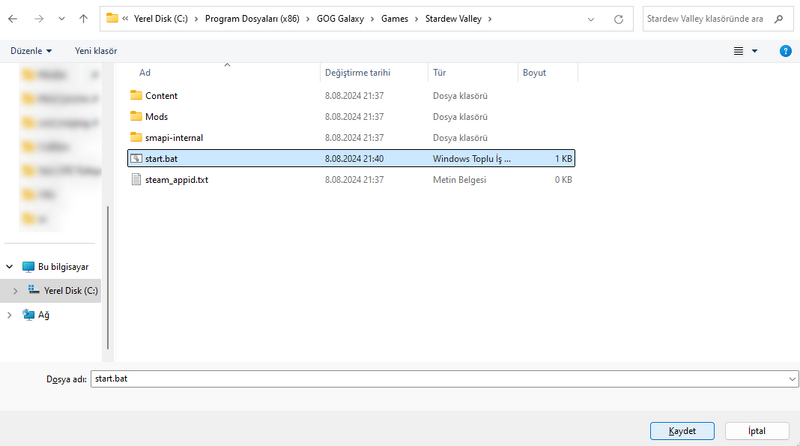Open help icon
Screen dimensions: 800x446
click(x=785, y=51)
